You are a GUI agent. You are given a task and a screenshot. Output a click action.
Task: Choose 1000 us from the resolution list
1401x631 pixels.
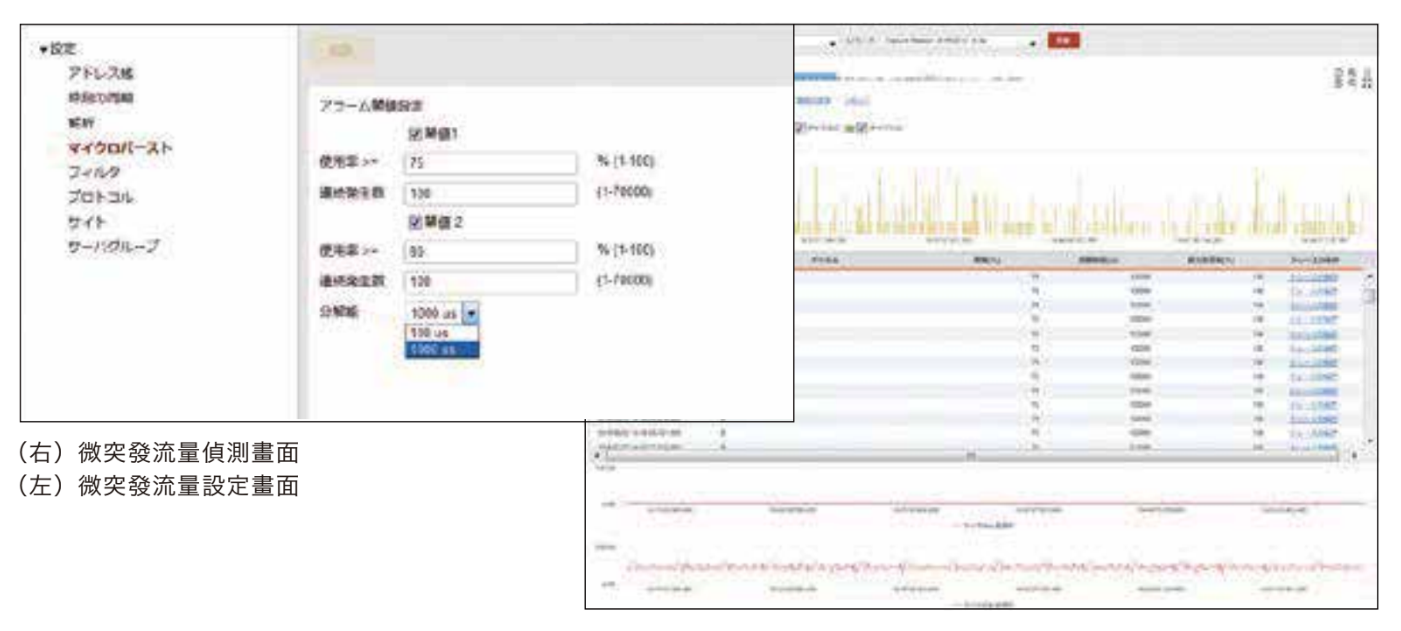pyautogui.click(x=442, y=349)
